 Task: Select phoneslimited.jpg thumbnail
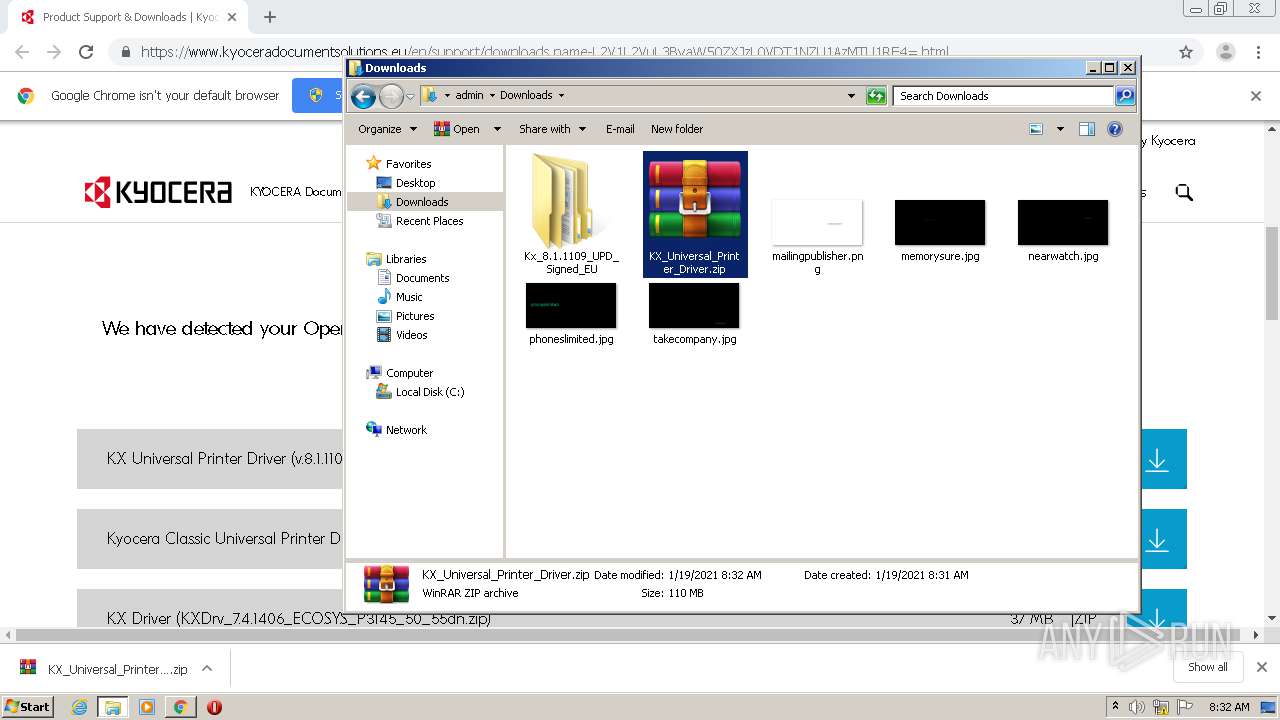[571, 305]
